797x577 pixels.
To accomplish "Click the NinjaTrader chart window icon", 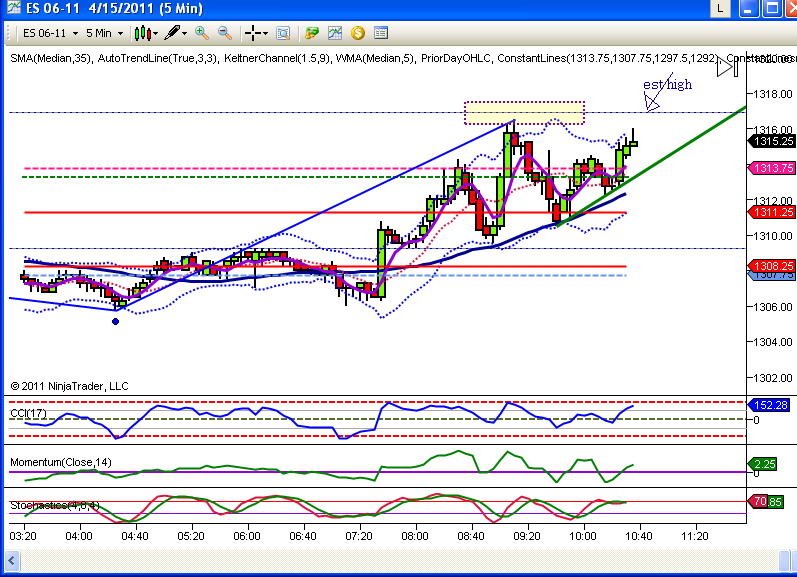I will [x=14, y=8].
